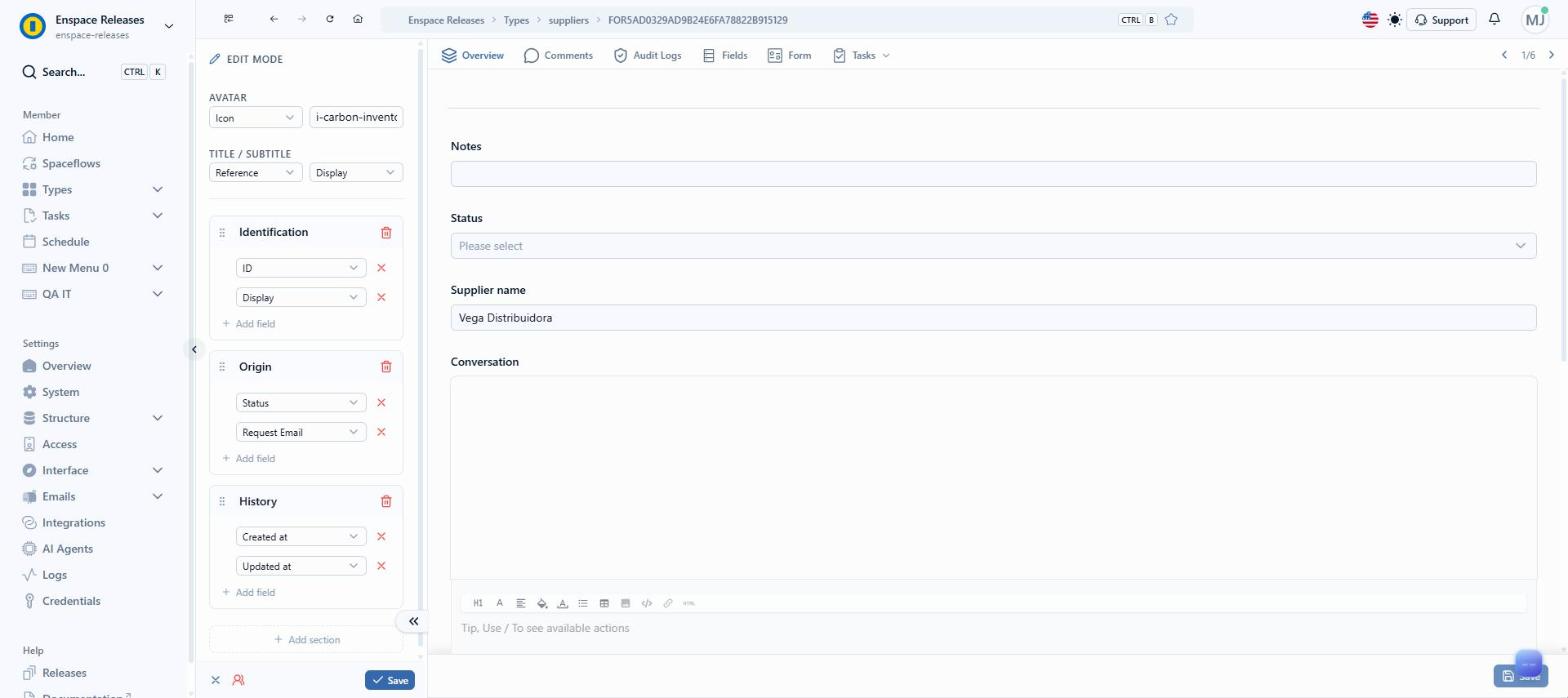Collapse the main sidebar arrow
This screenshot has width=1568, height=698.
click(194, 349)
